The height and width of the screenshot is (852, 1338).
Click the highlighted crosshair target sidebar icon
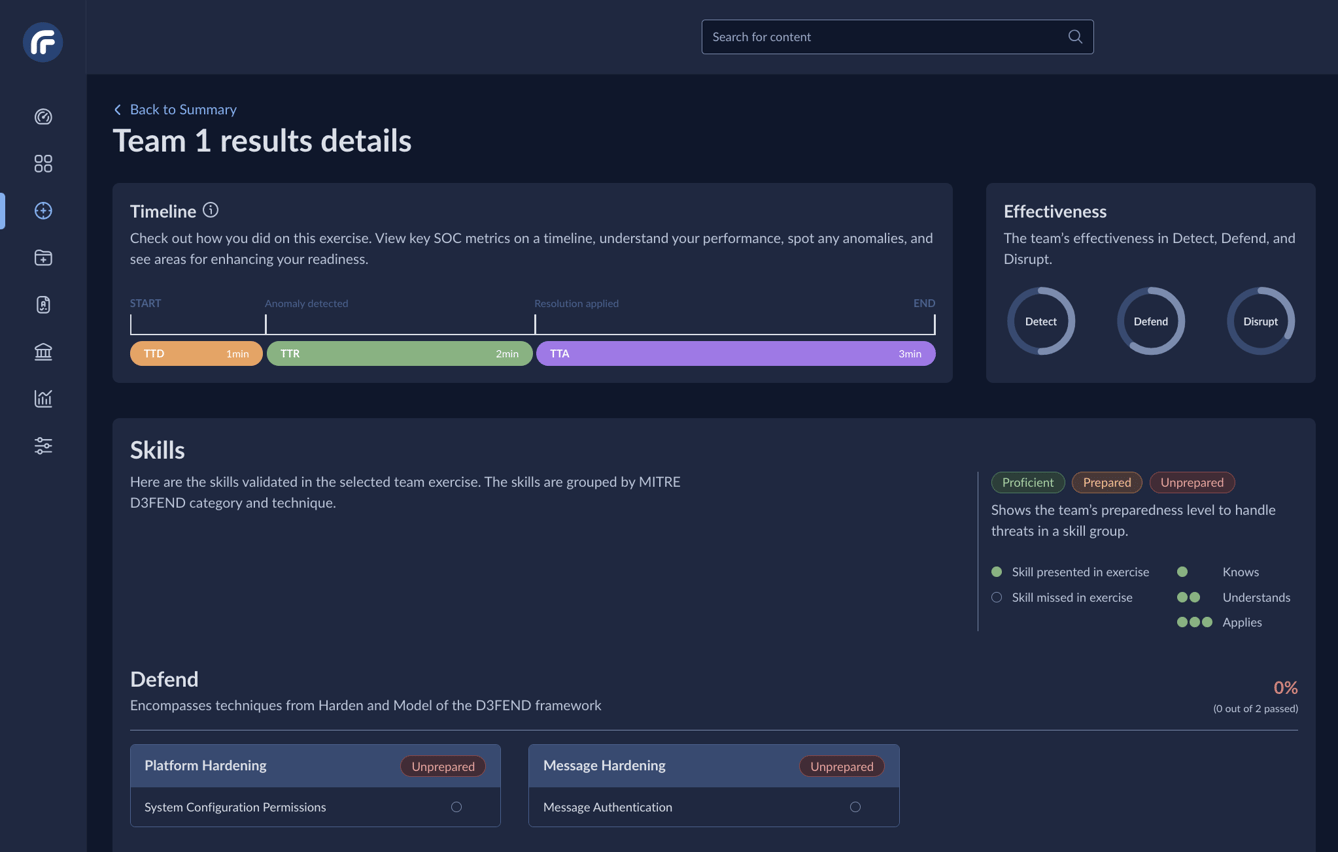tap(42, 210)
